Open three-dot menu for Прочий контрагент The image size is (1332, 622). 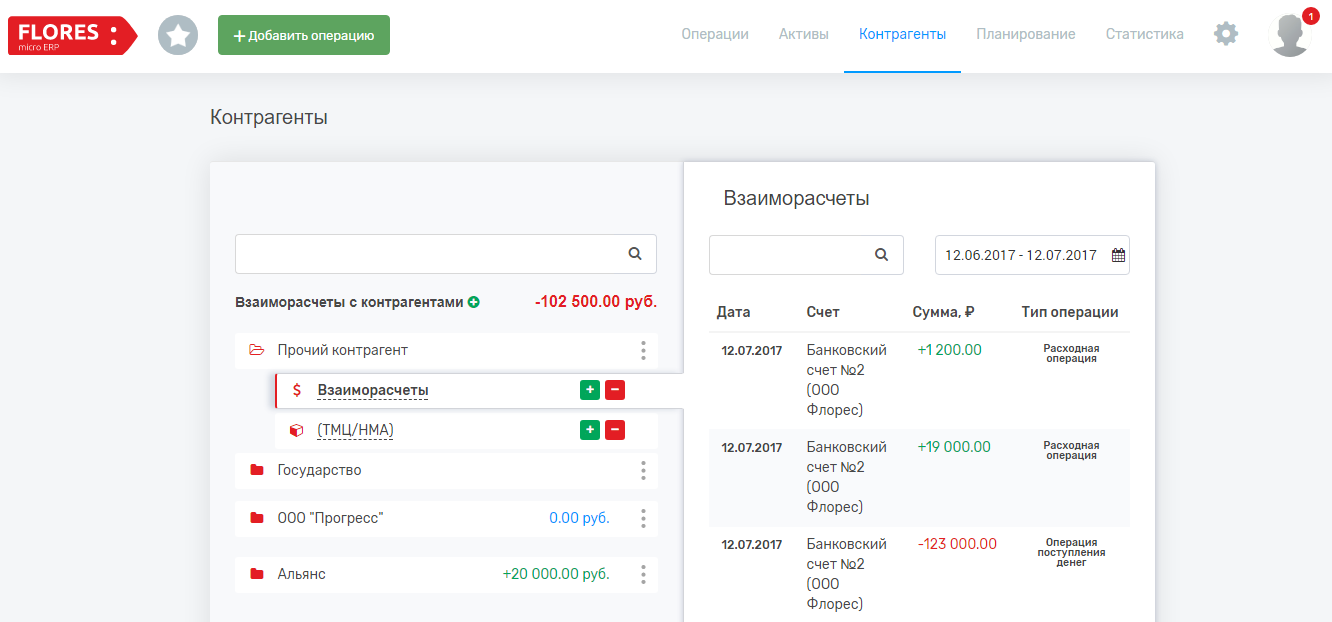click(643, 350)
